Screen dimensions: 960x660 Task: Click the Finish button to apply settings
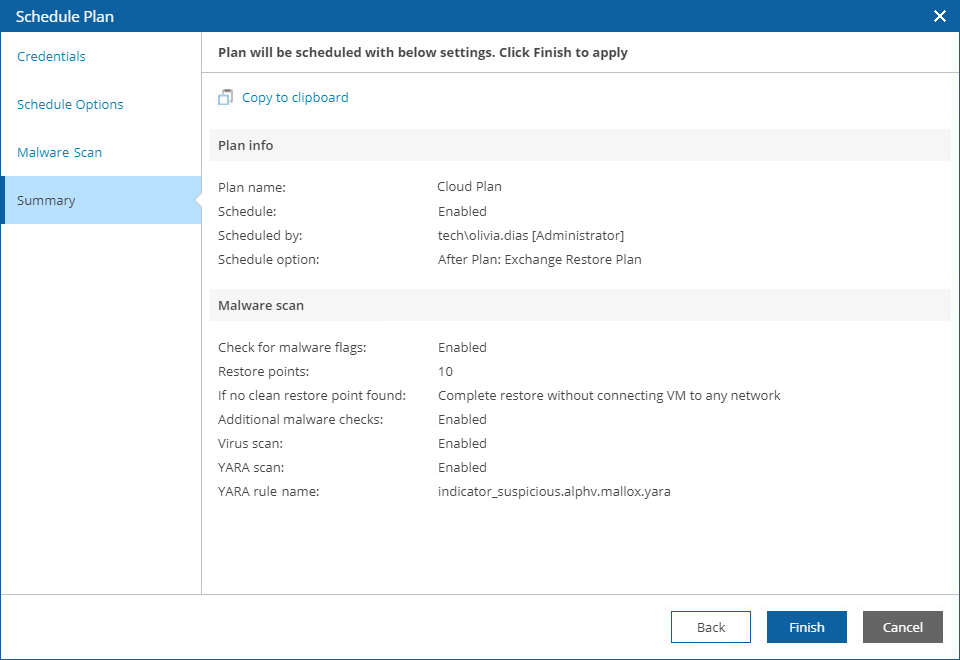tap(806, 627)
